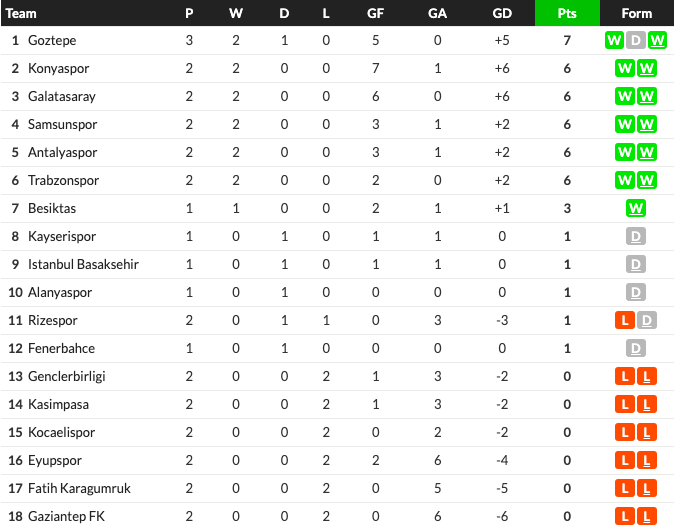Click the GF column header
Viewport: 674px width, 529px height.
coord(375,13)
